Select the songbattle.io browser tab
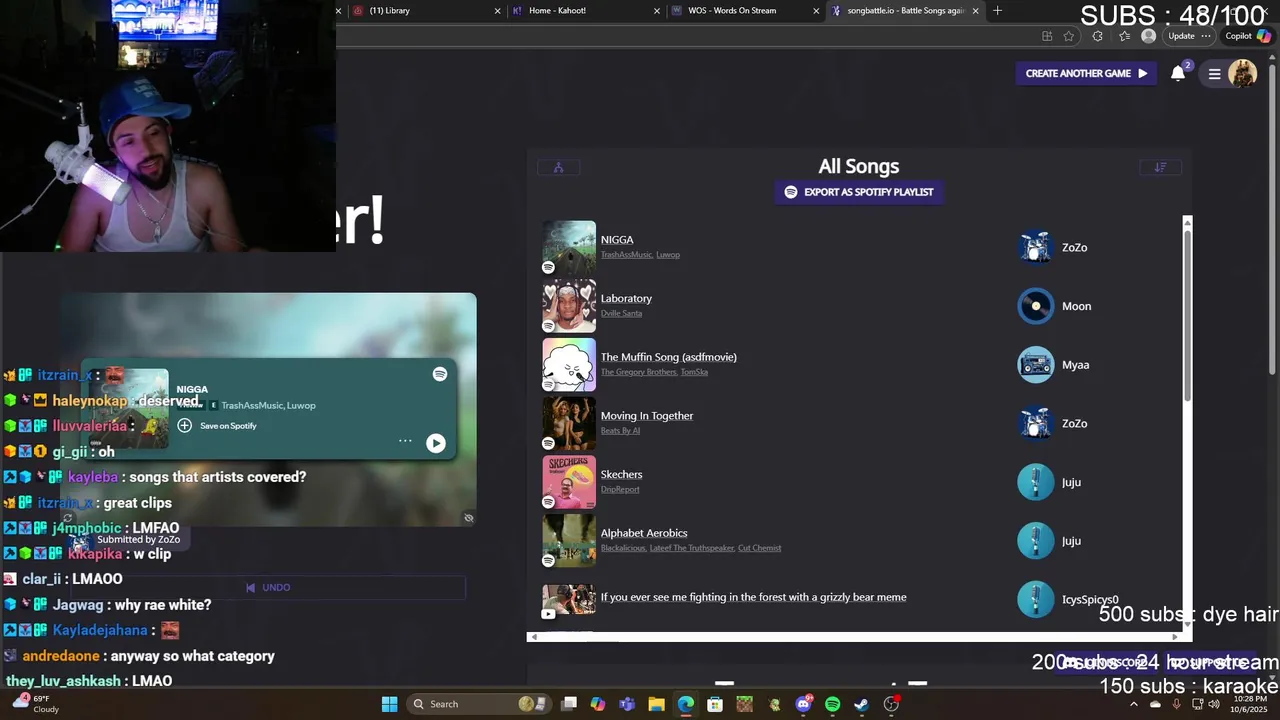Viewport: 1280px width, 720px height. click(x=905, y=11)
